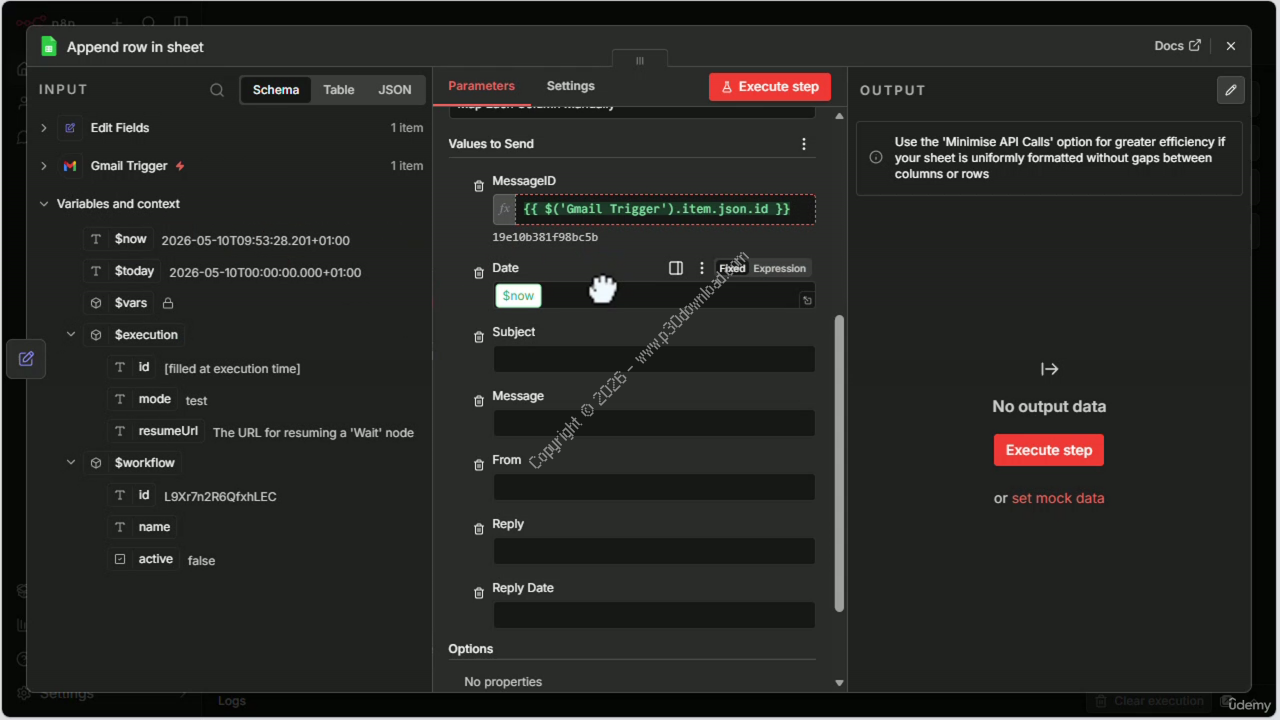This screenshot has width=1280, height=720.
Task: Close the Append row node panel
Action: tap(1231, 46)
